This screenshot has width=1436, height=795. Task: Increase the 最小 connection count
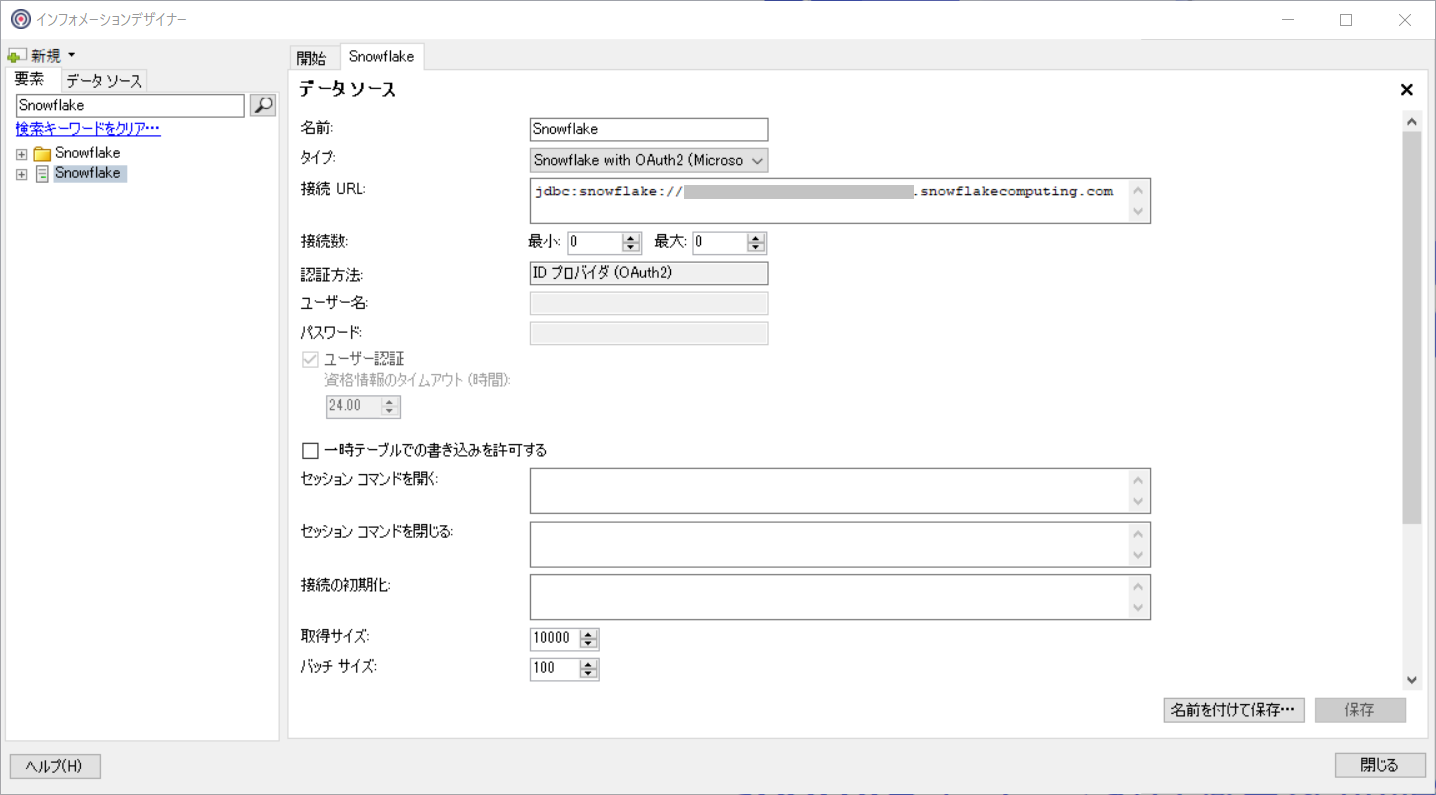point(631,238)
